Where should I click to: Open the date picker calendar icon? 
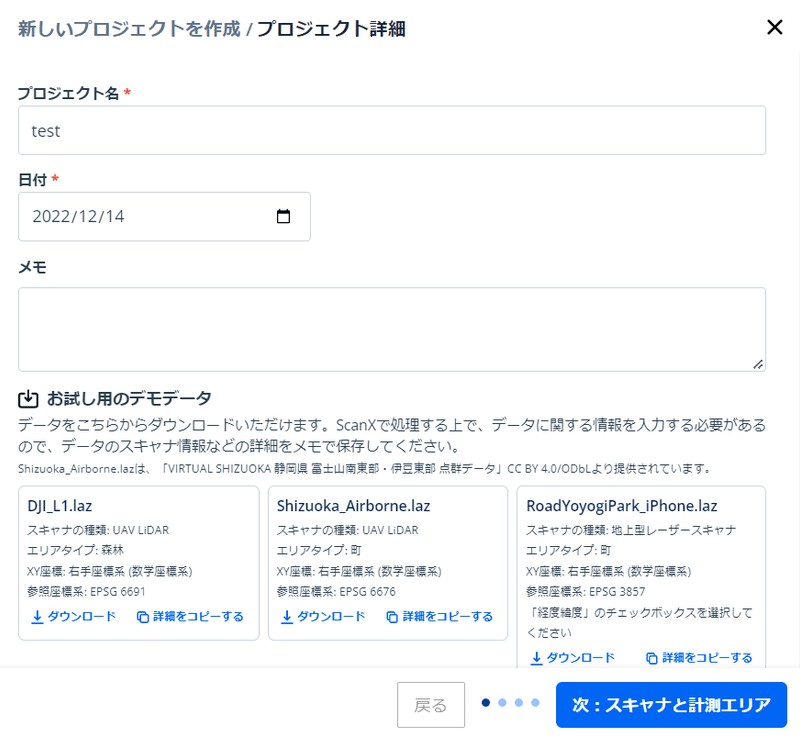pos(283,216)
